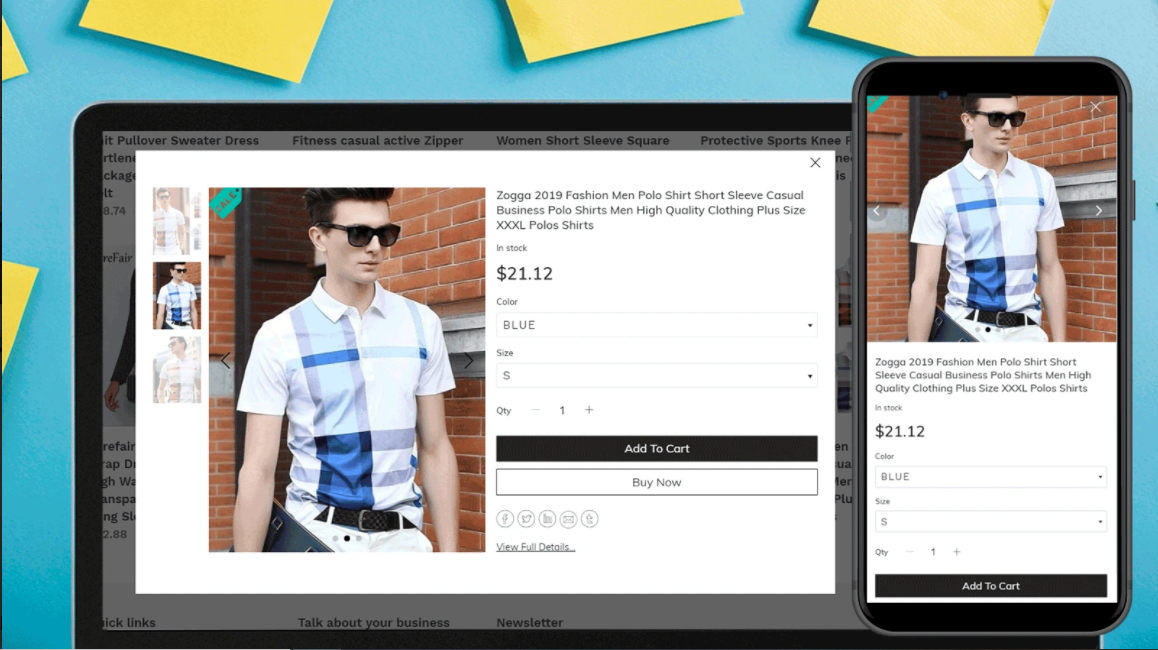The height and width of the screenshot is (650, 1158).
Task: Open Size dropdown showing S in laptop modal
Action: point(657,375)
